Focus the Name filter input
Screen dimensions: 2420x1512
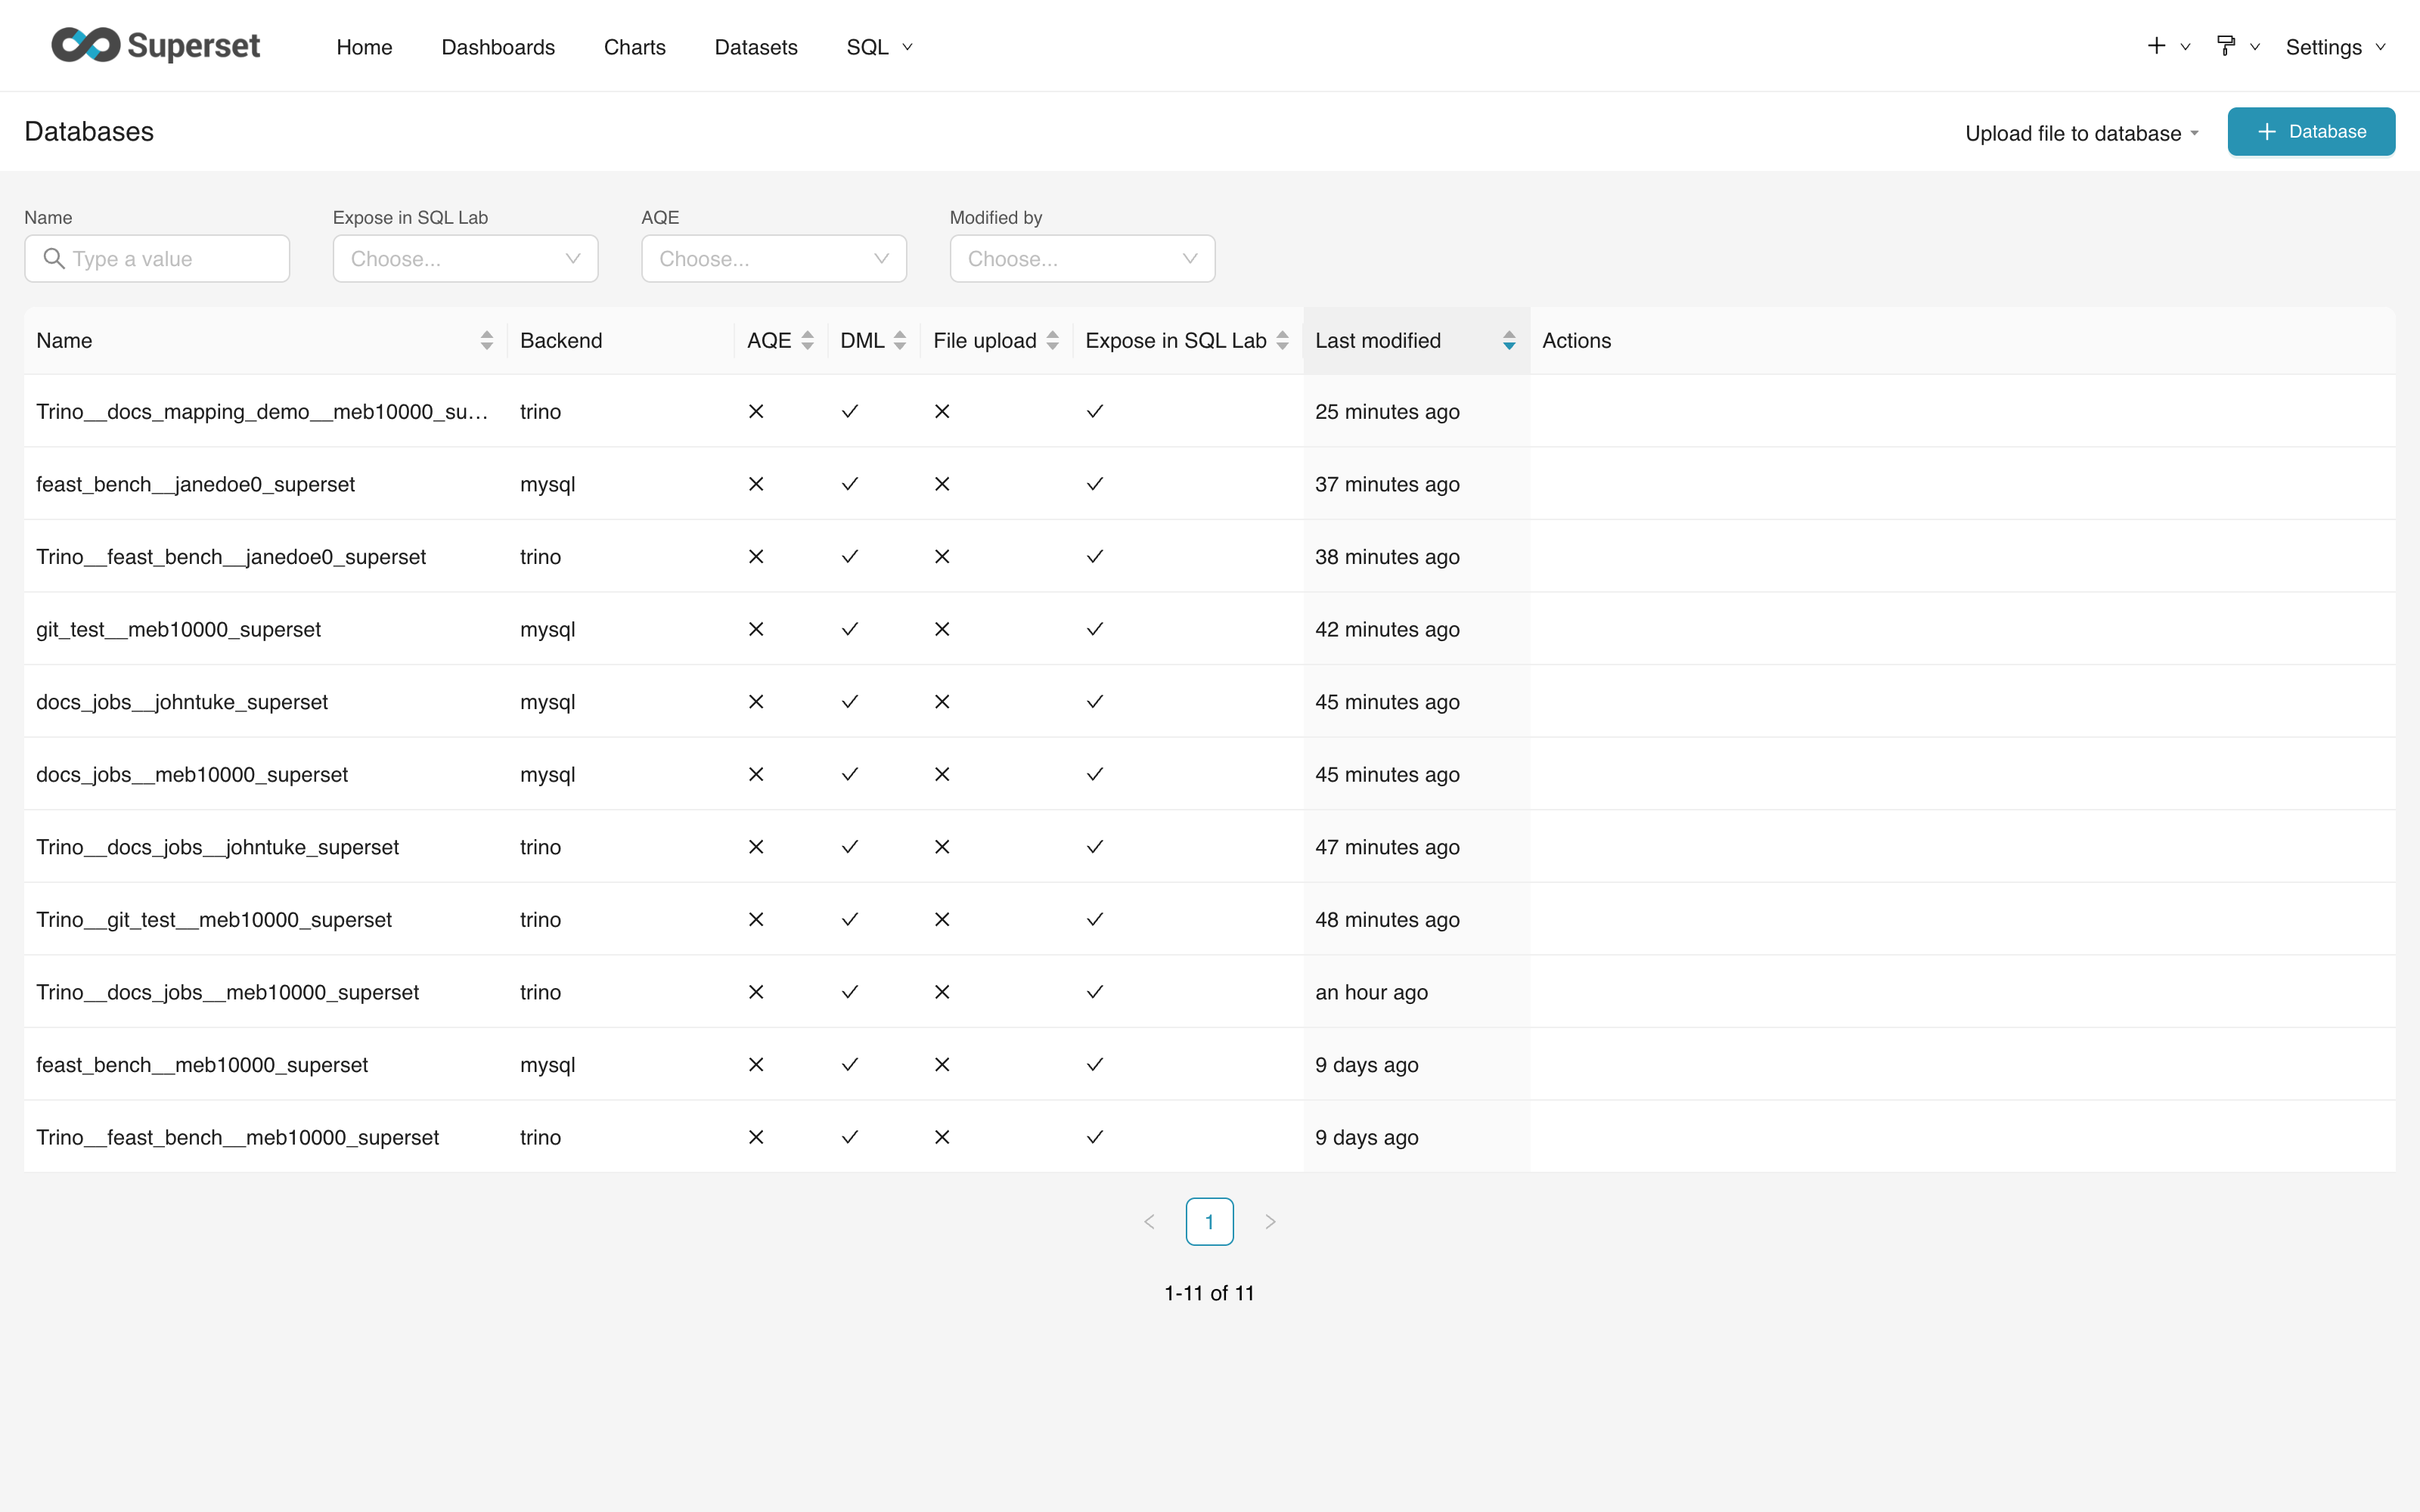coord(157,259)
